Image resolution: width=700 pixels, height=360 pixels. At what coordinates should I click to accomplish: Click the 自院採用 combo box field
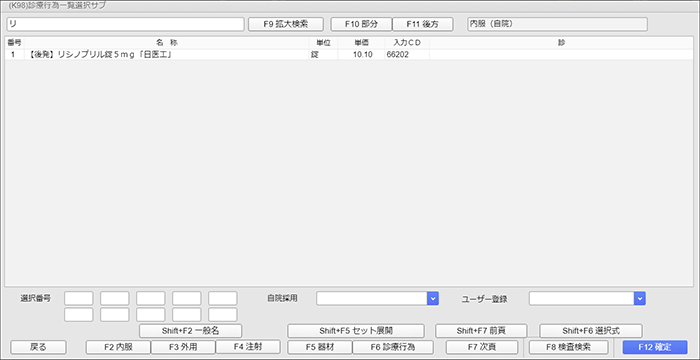click(371, 298)
